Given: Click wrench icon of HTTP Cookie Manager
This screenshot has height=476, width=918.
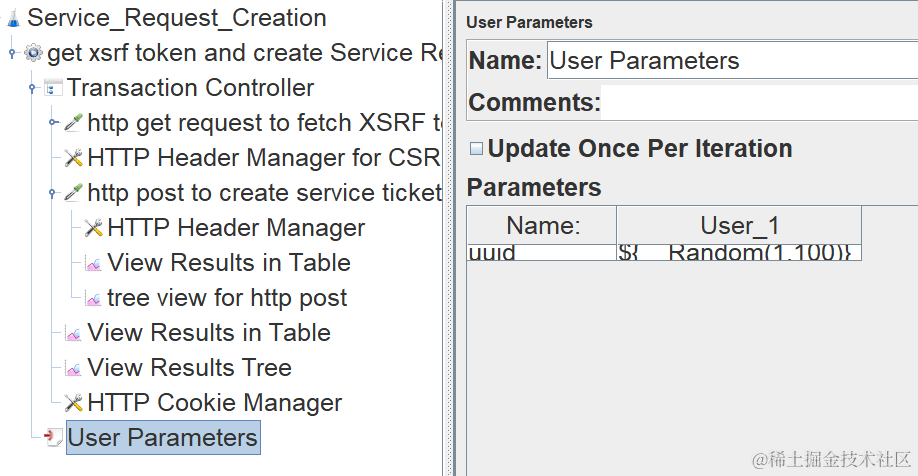Looking at the screenshot, I should click(73, 403).
